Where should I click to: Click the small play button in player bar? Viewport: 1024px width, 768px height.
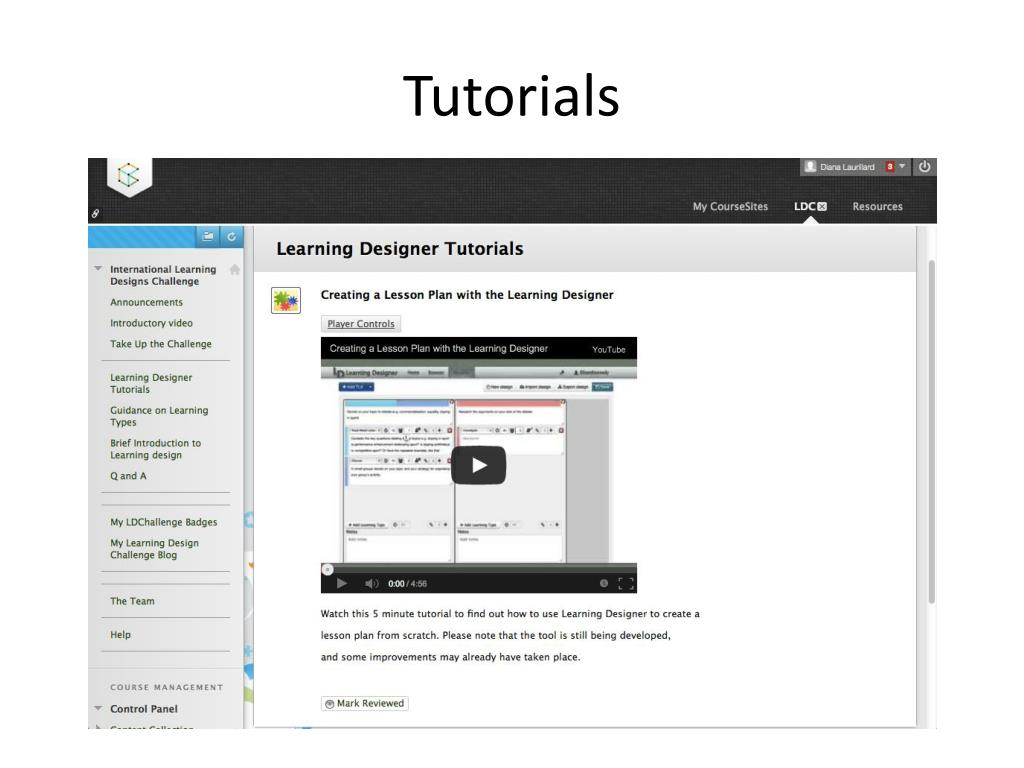pyautogui.click(x=342, y=583)
